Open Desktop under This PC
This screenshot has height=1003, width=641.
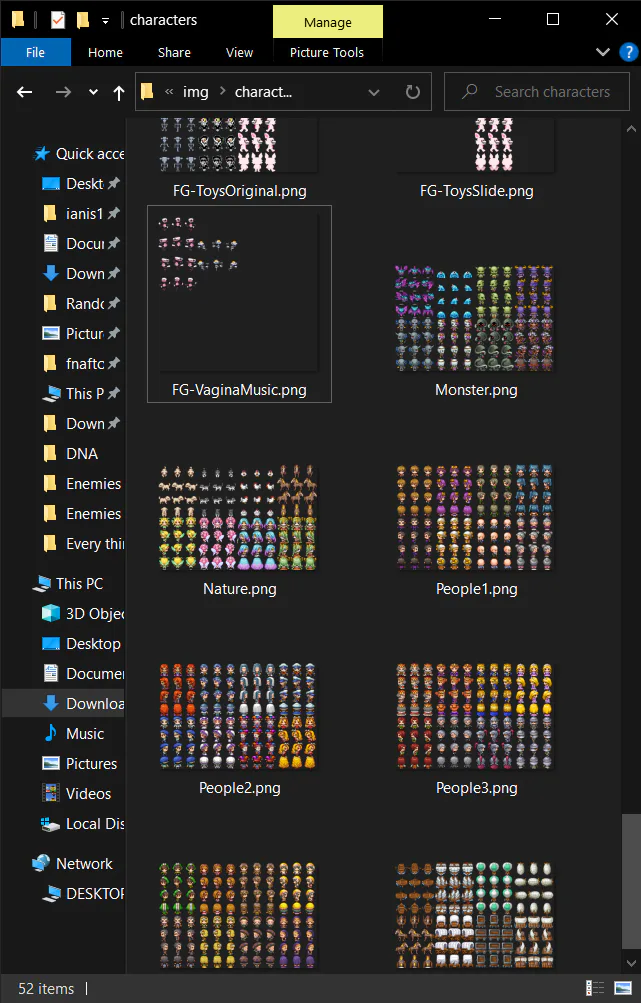82,644
